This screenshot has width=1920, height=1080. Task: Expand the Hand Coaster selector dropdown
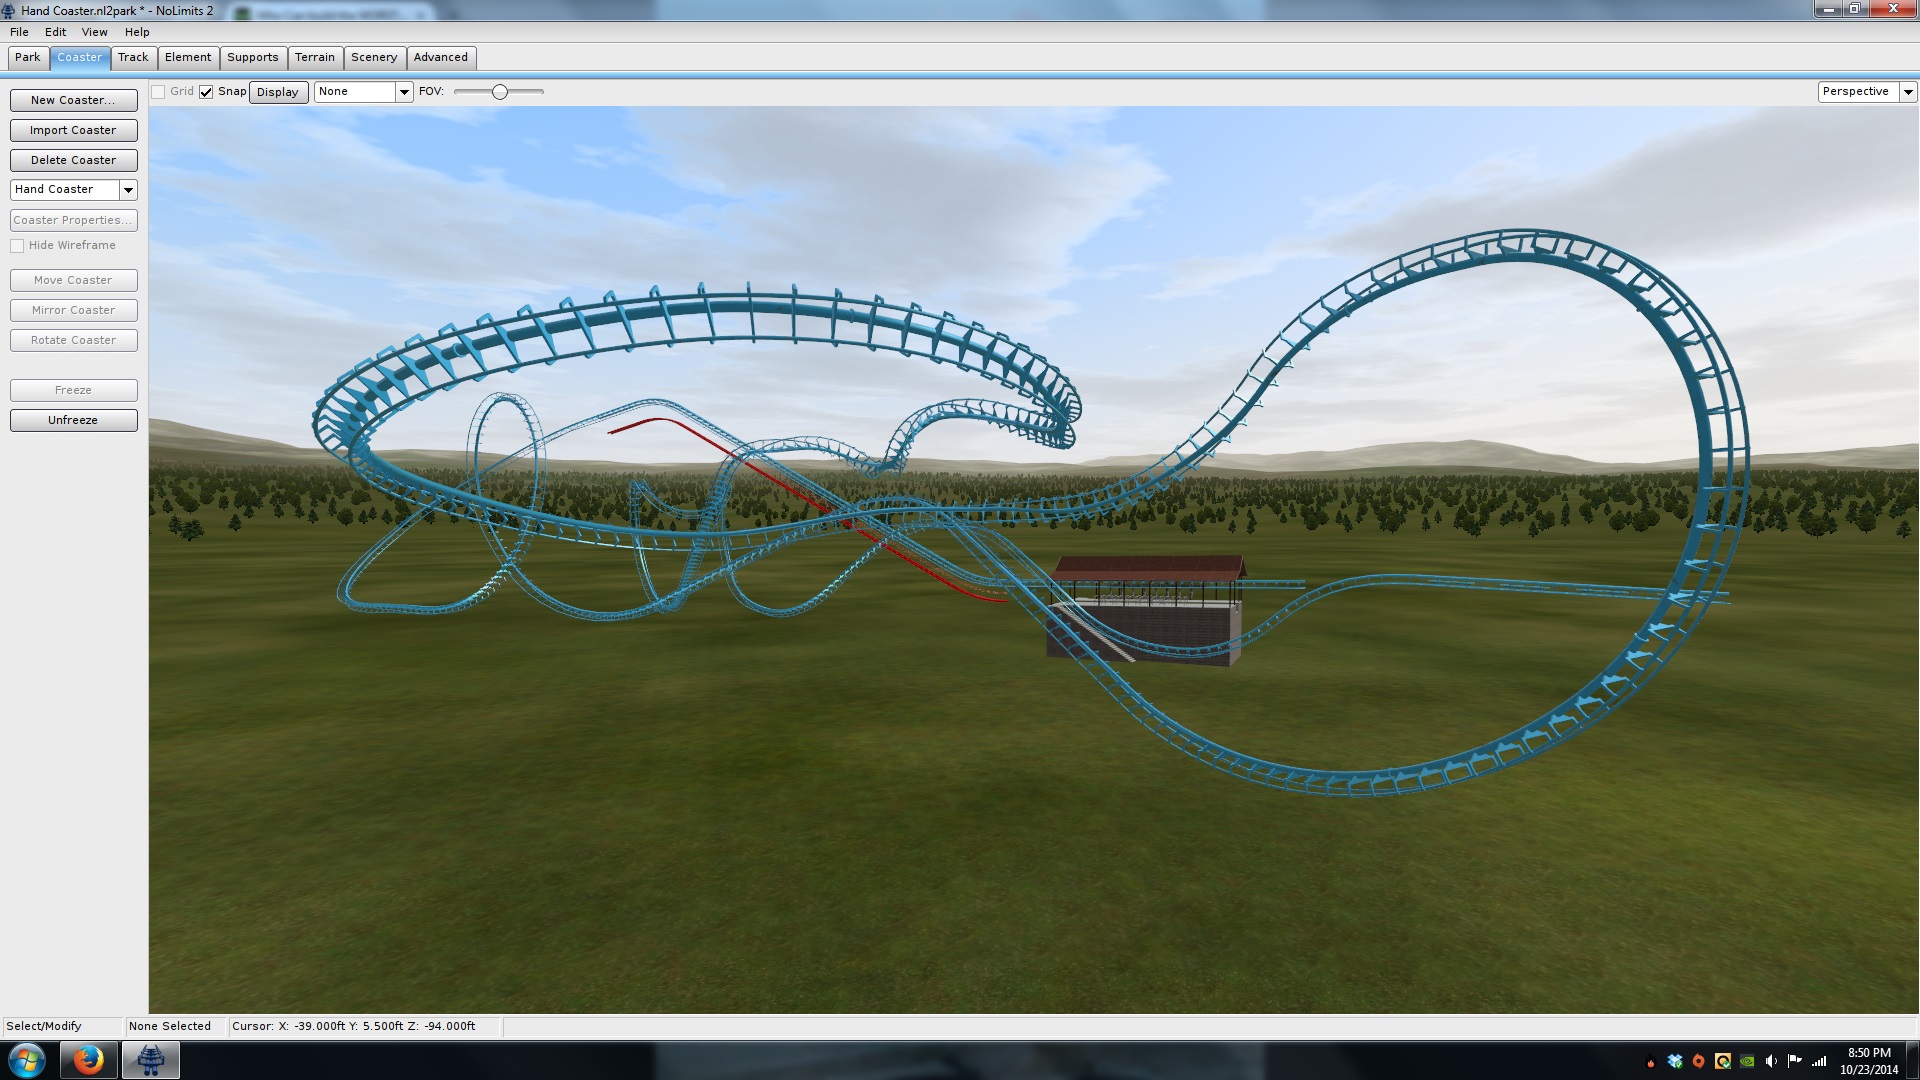coord(128,190)
